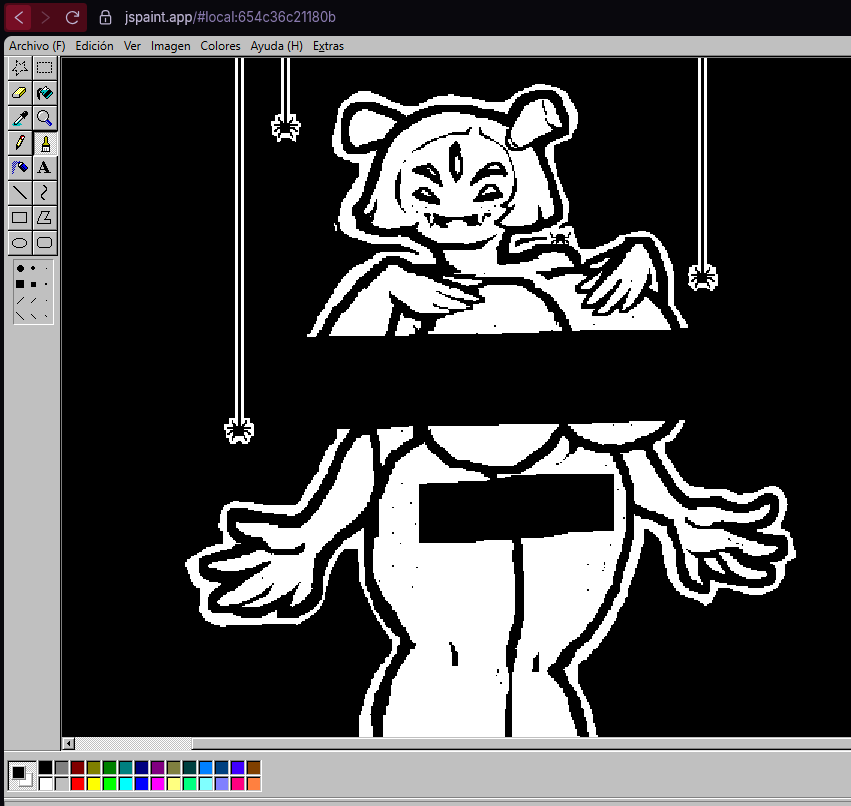Pick the navy blue palette color

tap(142, 767)
